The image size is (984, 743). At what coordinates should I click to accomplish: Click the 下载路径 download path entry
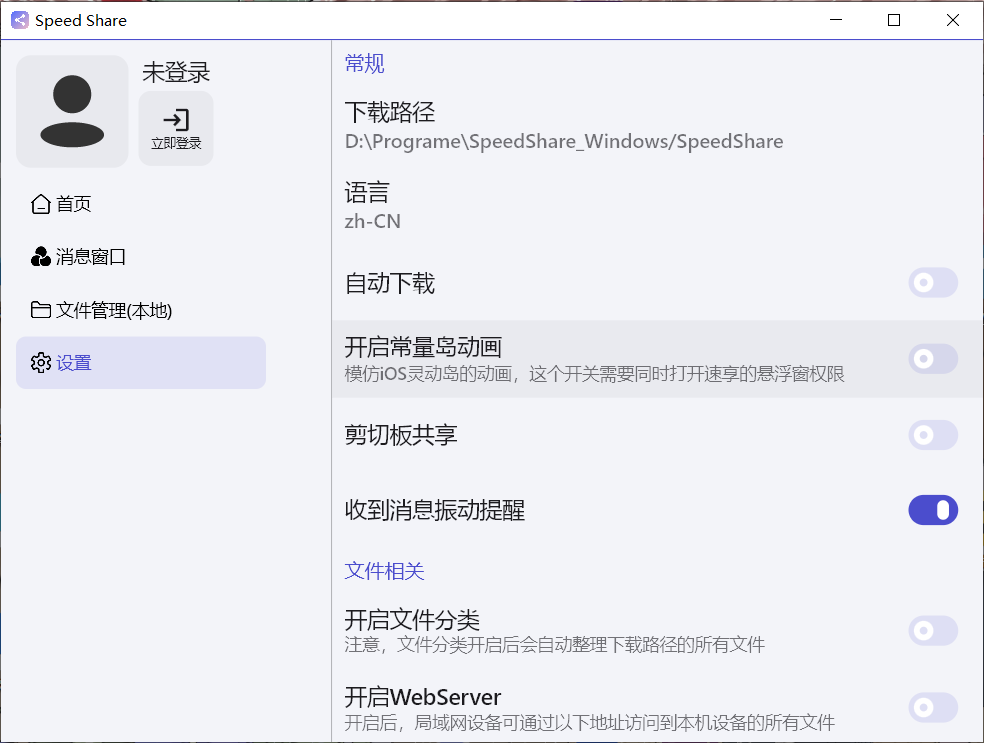(389, 112)
